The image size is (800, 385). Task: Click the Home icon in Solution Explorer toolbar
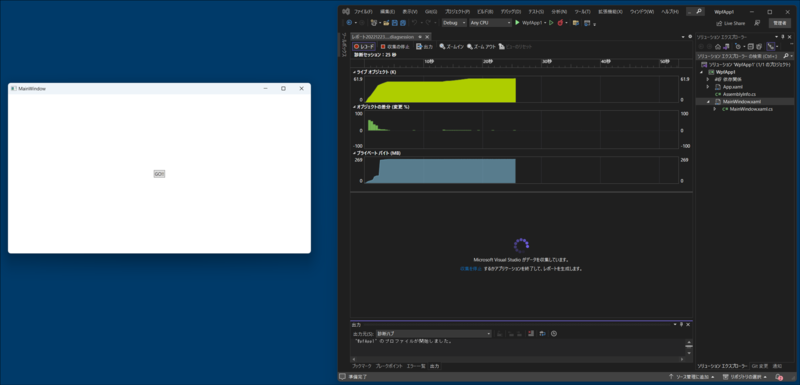[717, 46]
